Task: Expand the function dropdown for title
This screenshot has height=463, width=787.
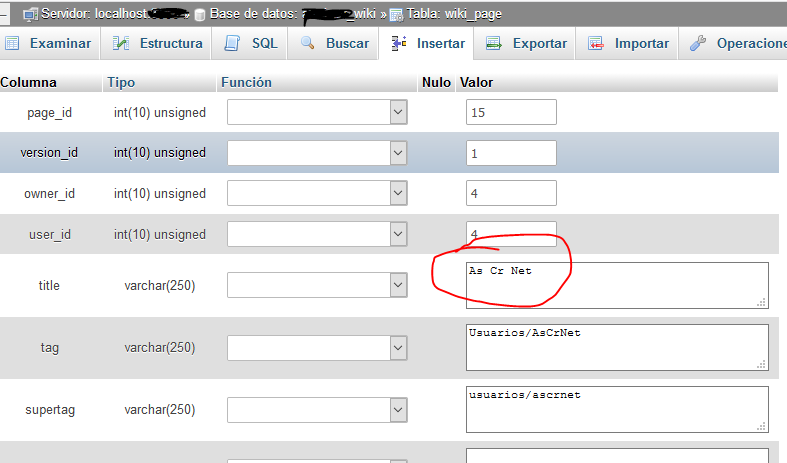Action: tap(398, 285)
